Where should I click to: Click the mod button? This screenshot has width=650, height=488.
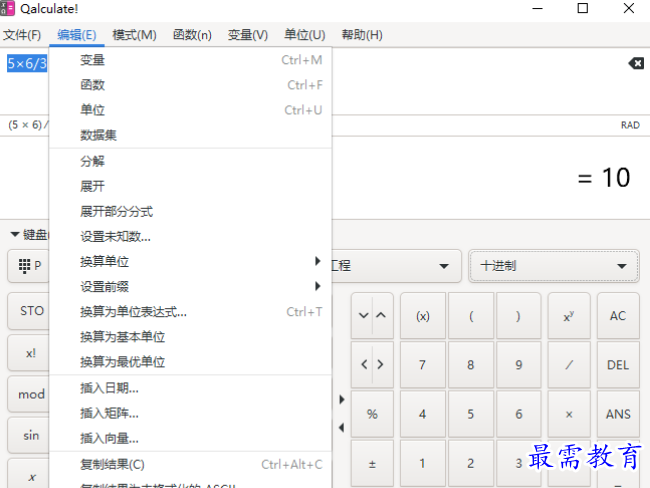28,394
